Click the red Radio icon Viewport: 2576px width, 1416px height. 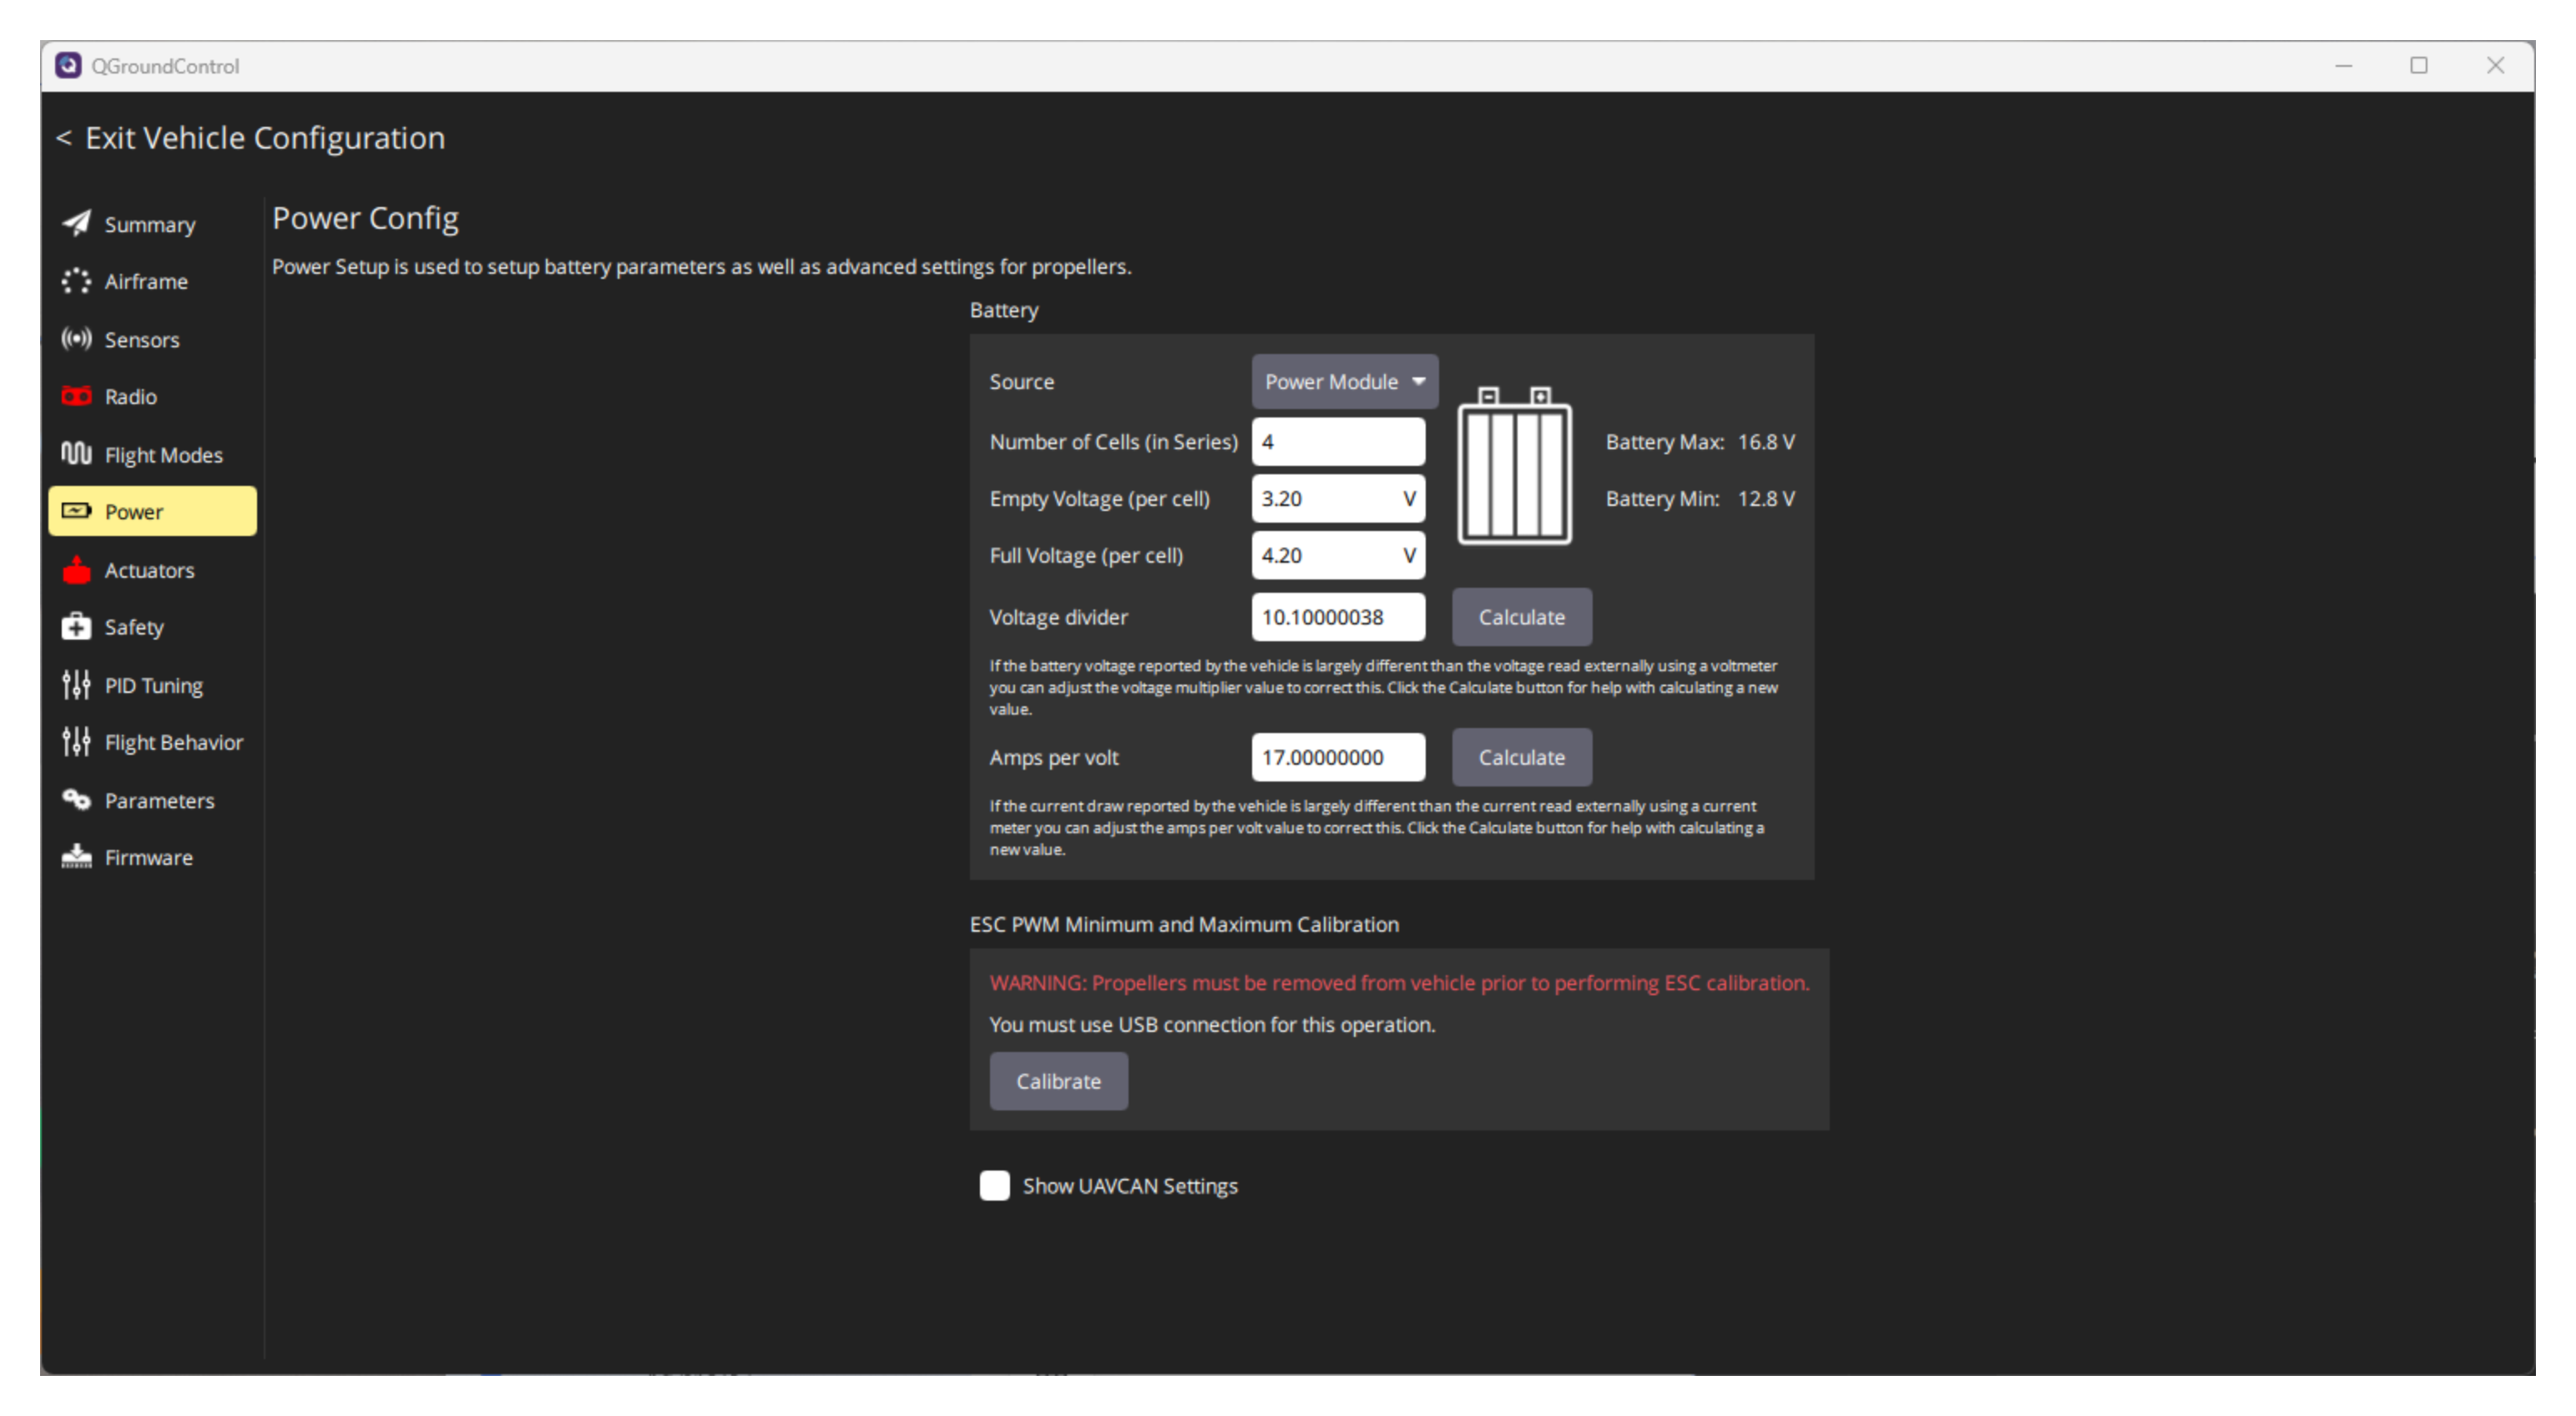coord(76,396)
